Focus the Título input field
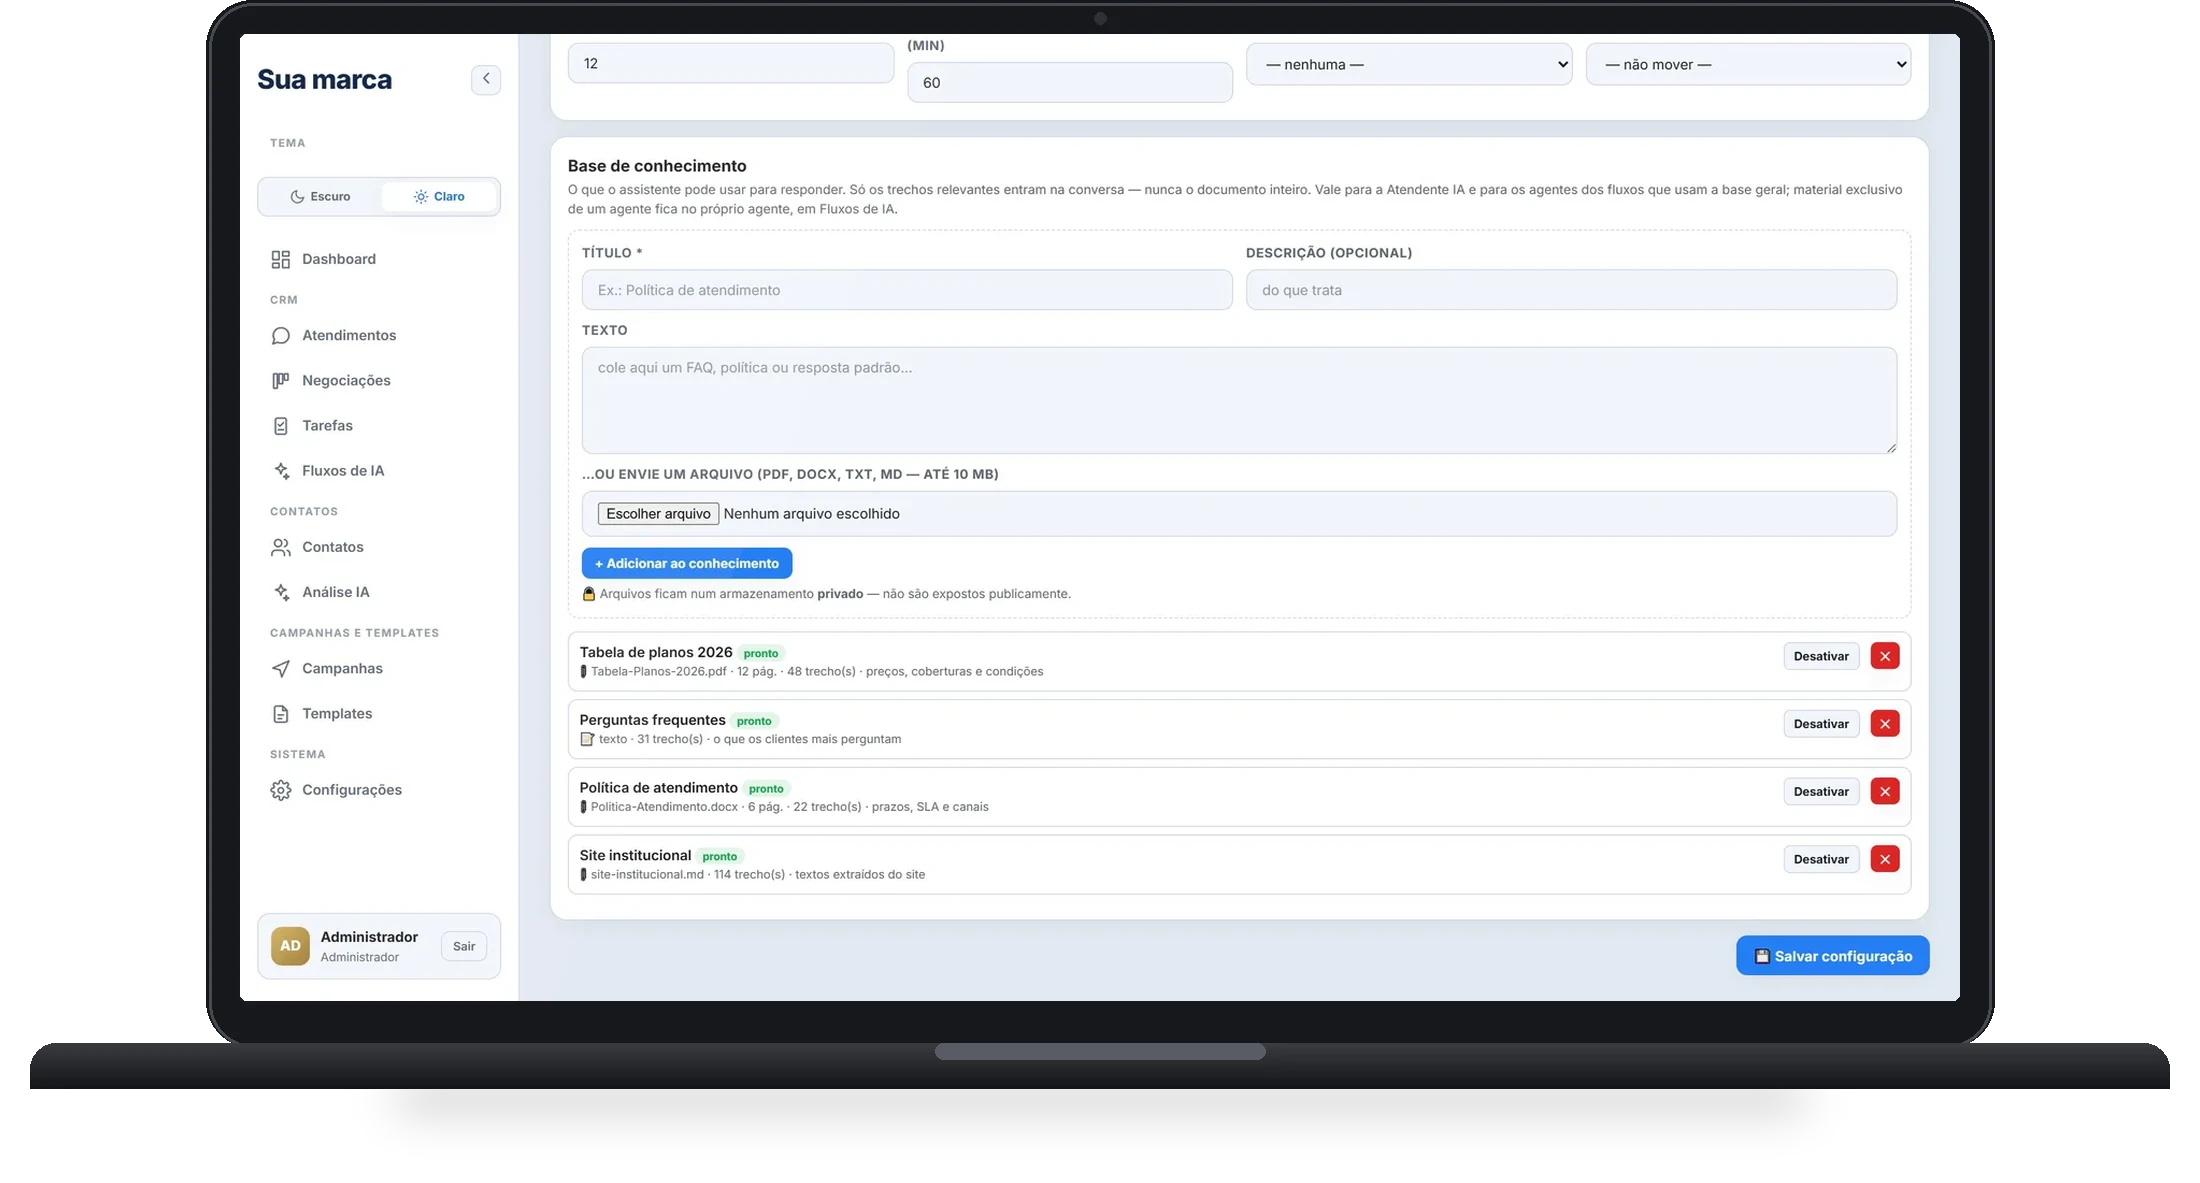The height and width of the screenshot is (1183, 2200). (907, 290)
